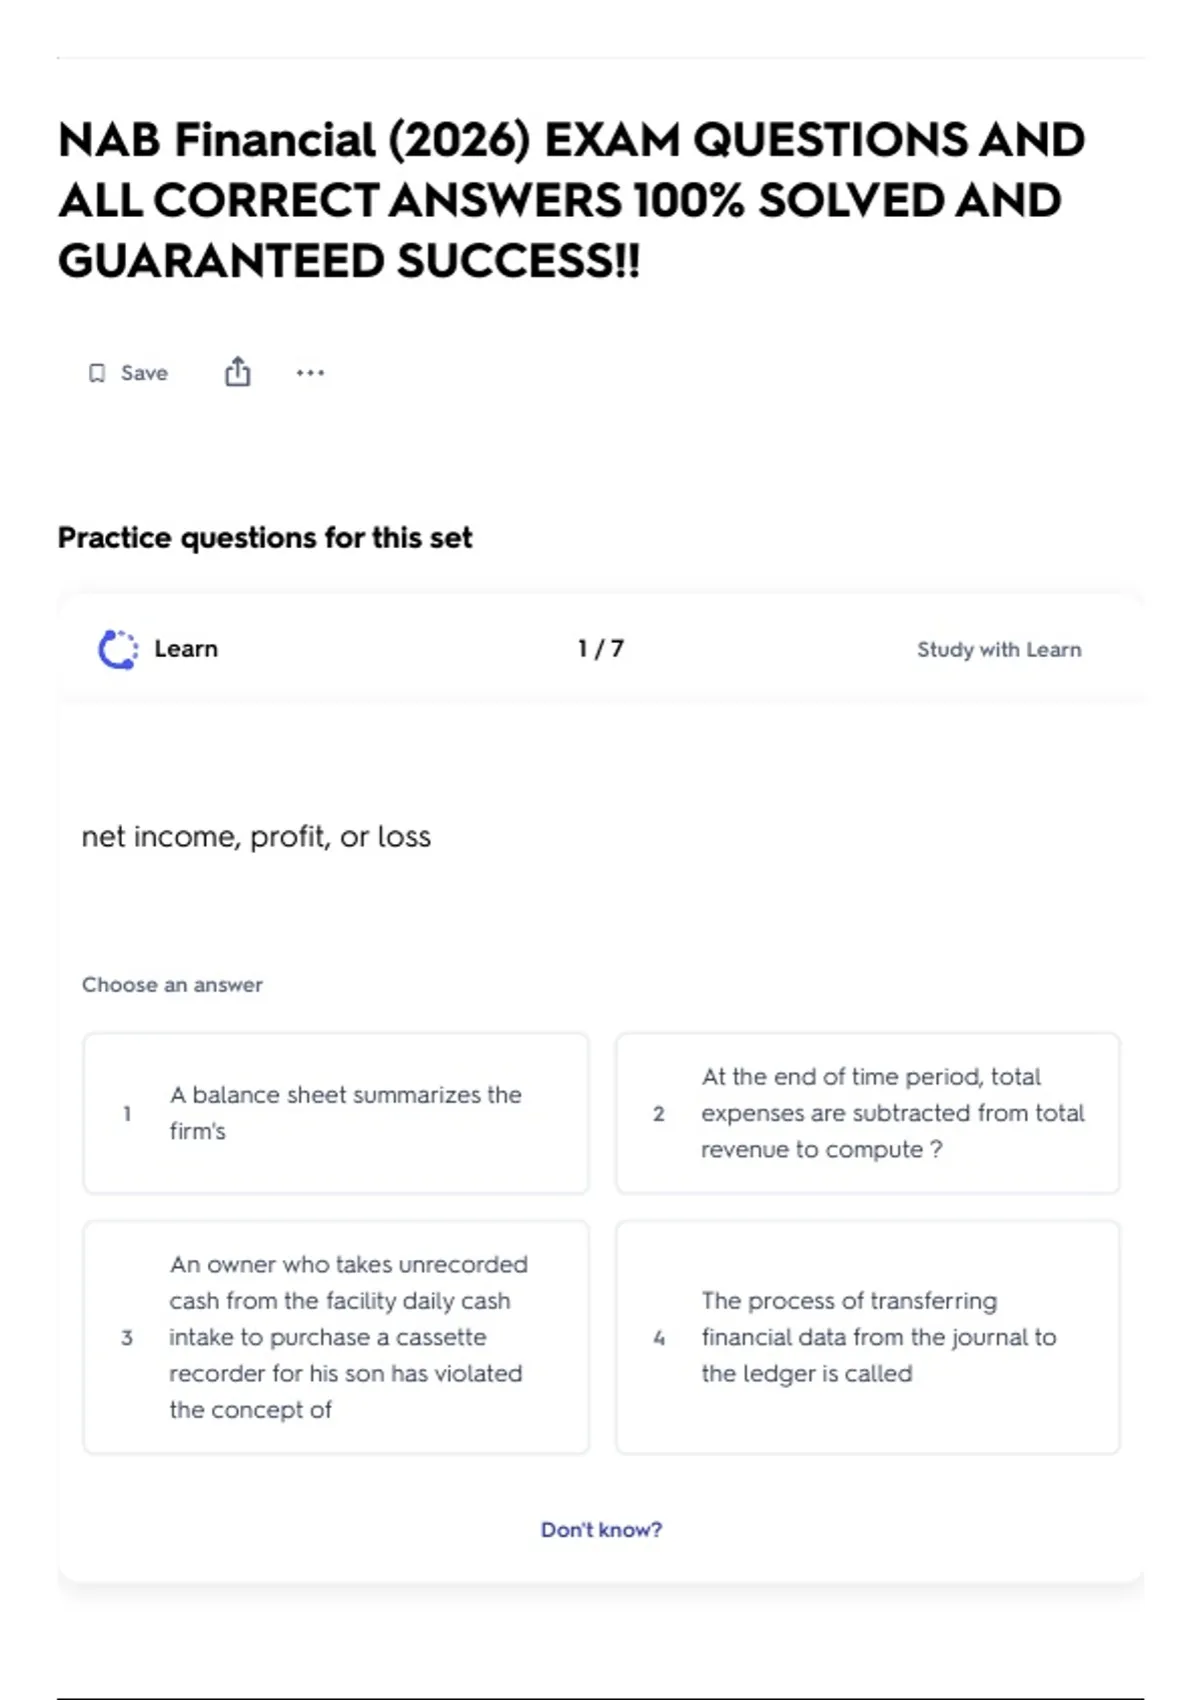Click the 1 / 7 progress counter
1200x1700 pixels.
[601, 649]
